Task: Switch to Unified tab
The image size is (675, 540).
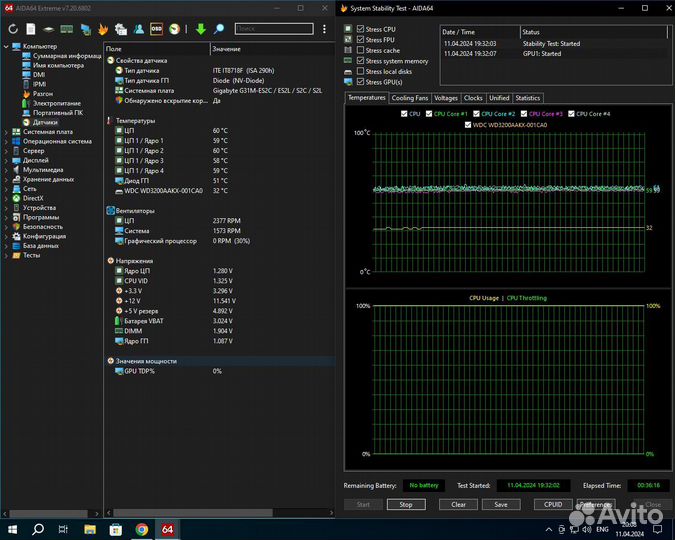Action: [x=499, y=98]
